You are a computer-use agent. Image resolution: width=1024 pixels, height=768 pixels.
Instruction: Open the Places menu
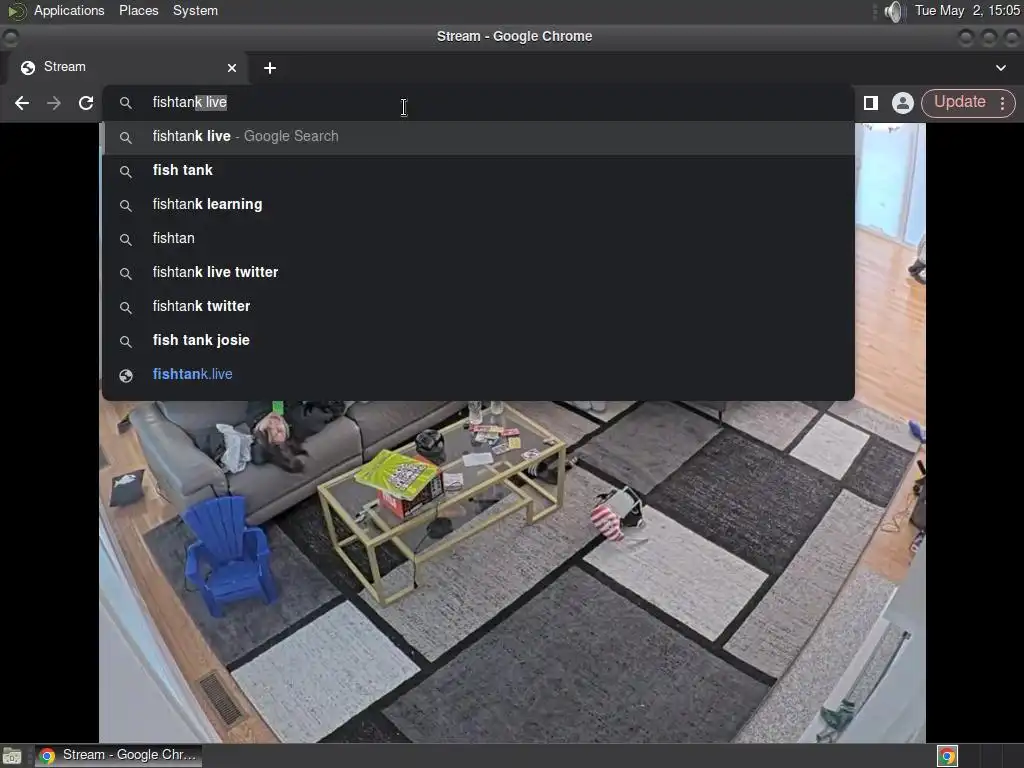tap(138, 10)
